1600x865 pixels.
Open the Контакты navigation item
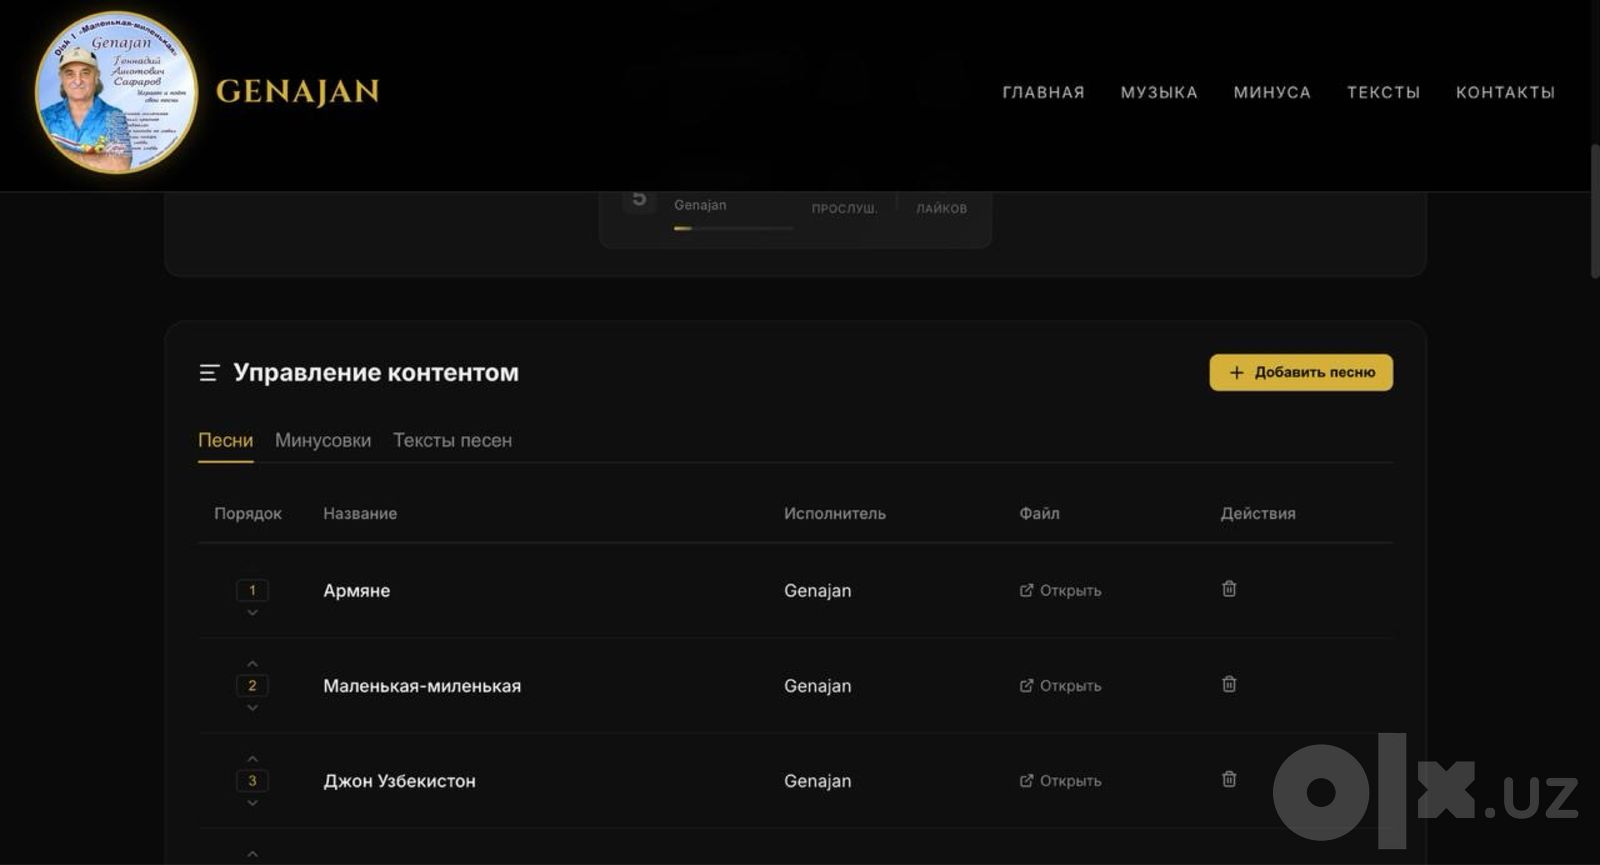tap(1505, 92)
